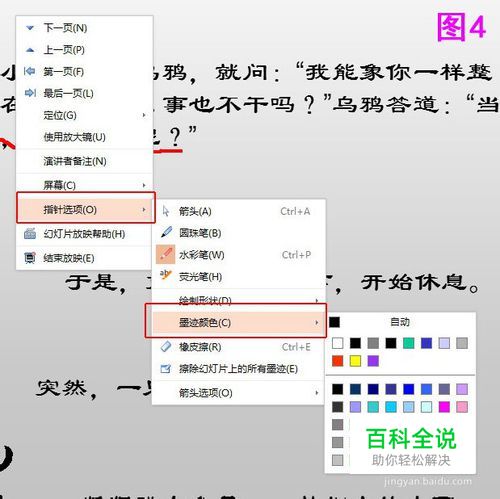Viewport: 500px width, 499px height.
Task: Pick the red ink color swatch
Action: click(x=338, y=361)
